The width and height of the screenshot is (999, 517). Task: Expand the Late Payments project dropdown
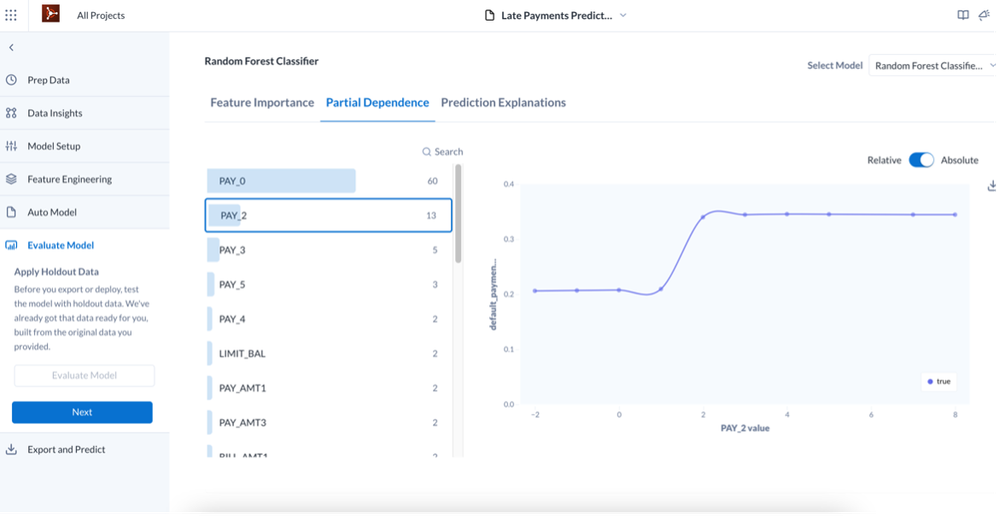pyautogui.click(x=623, y=15)
